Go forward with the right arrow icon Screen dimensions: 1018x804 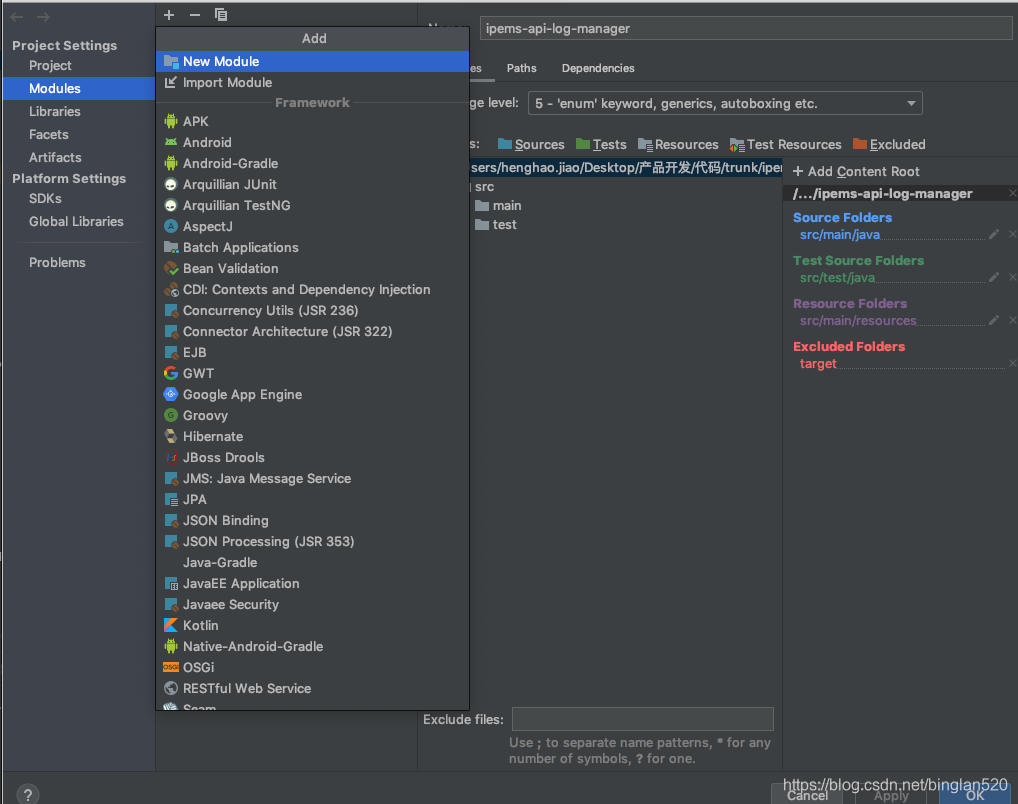(x=43, y=17)
